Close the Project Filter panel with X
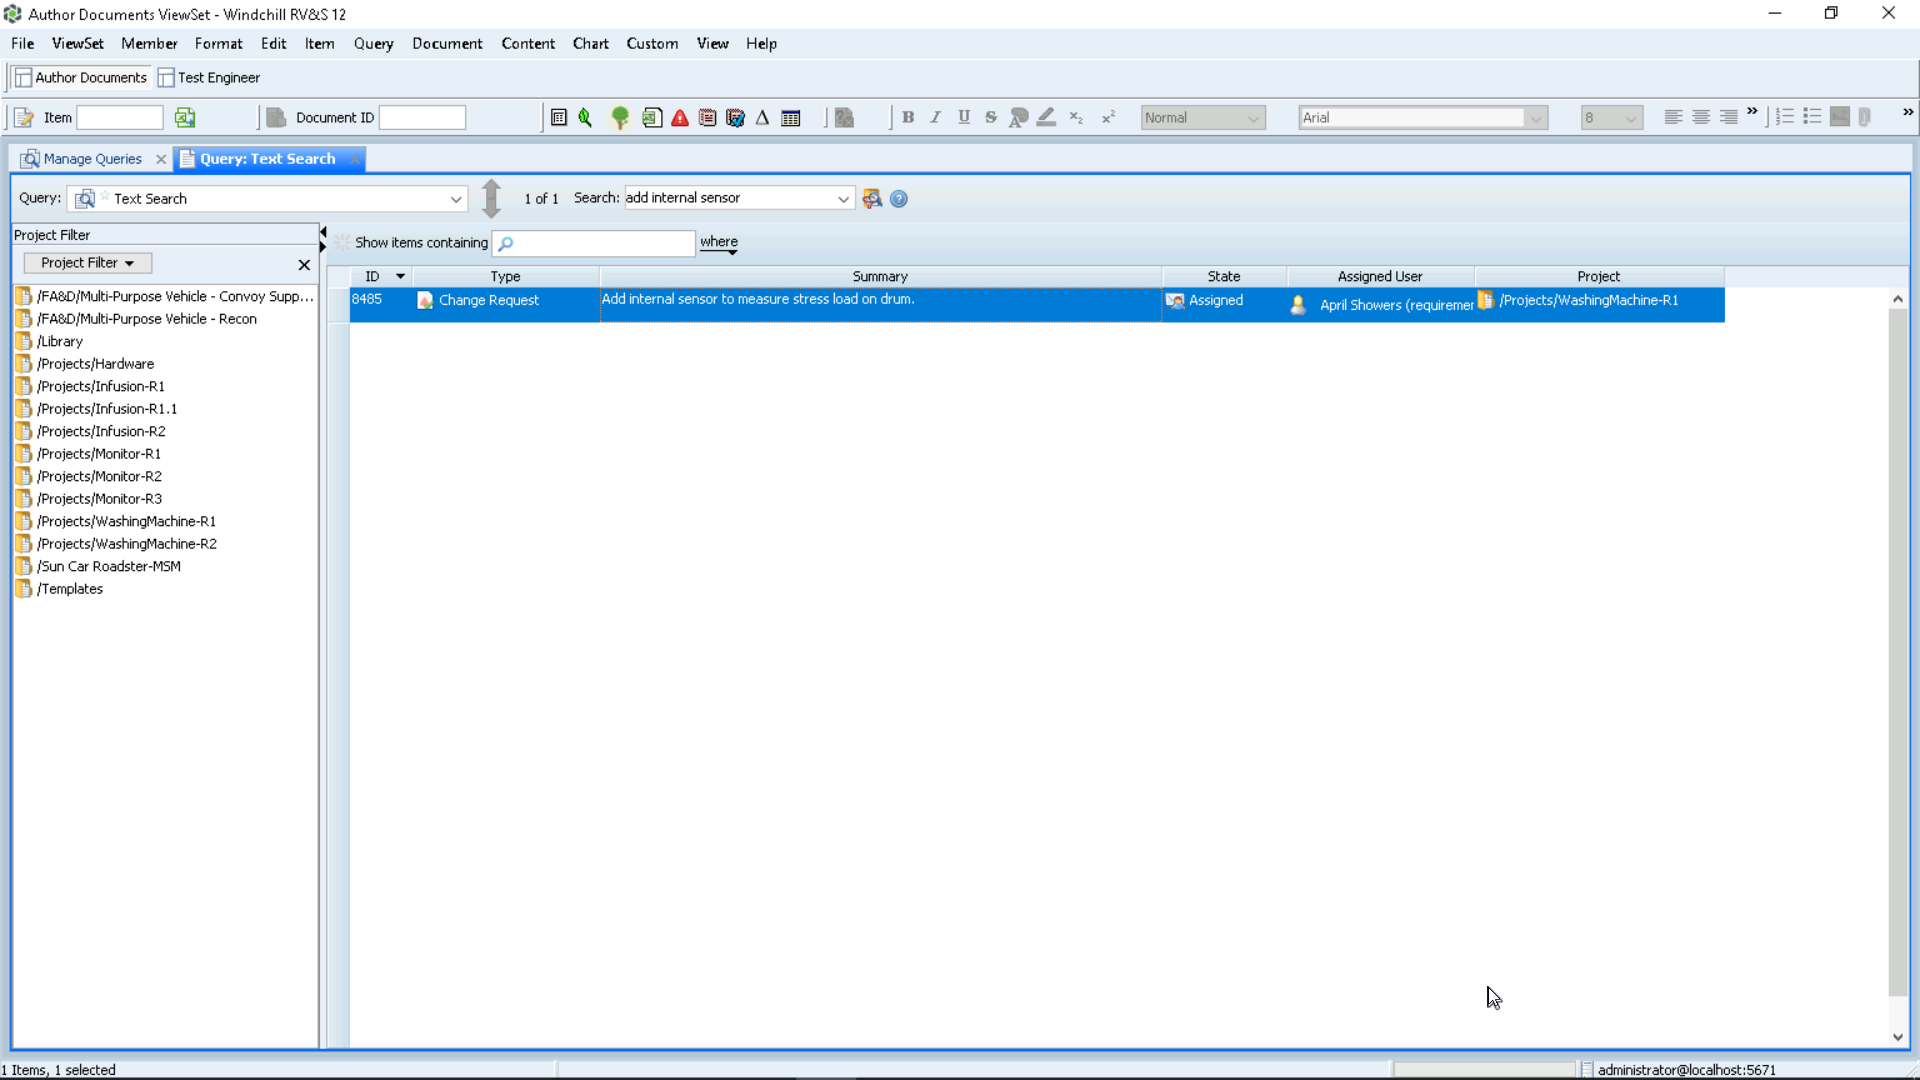1920x1080 pixels. pos(304,265)
